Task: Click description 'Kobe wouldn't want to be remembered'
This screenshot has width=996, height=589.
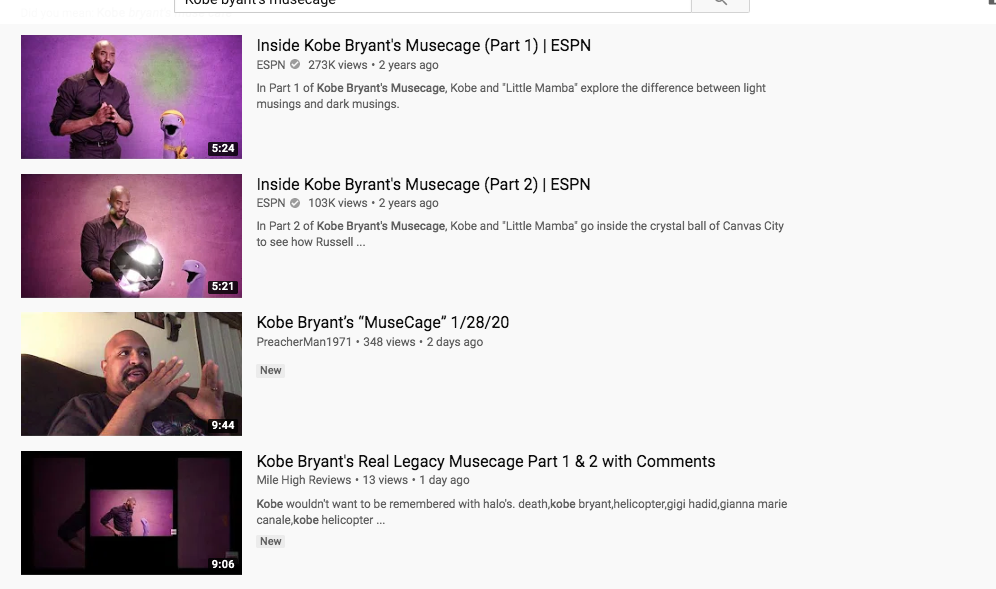Action: 522,511
